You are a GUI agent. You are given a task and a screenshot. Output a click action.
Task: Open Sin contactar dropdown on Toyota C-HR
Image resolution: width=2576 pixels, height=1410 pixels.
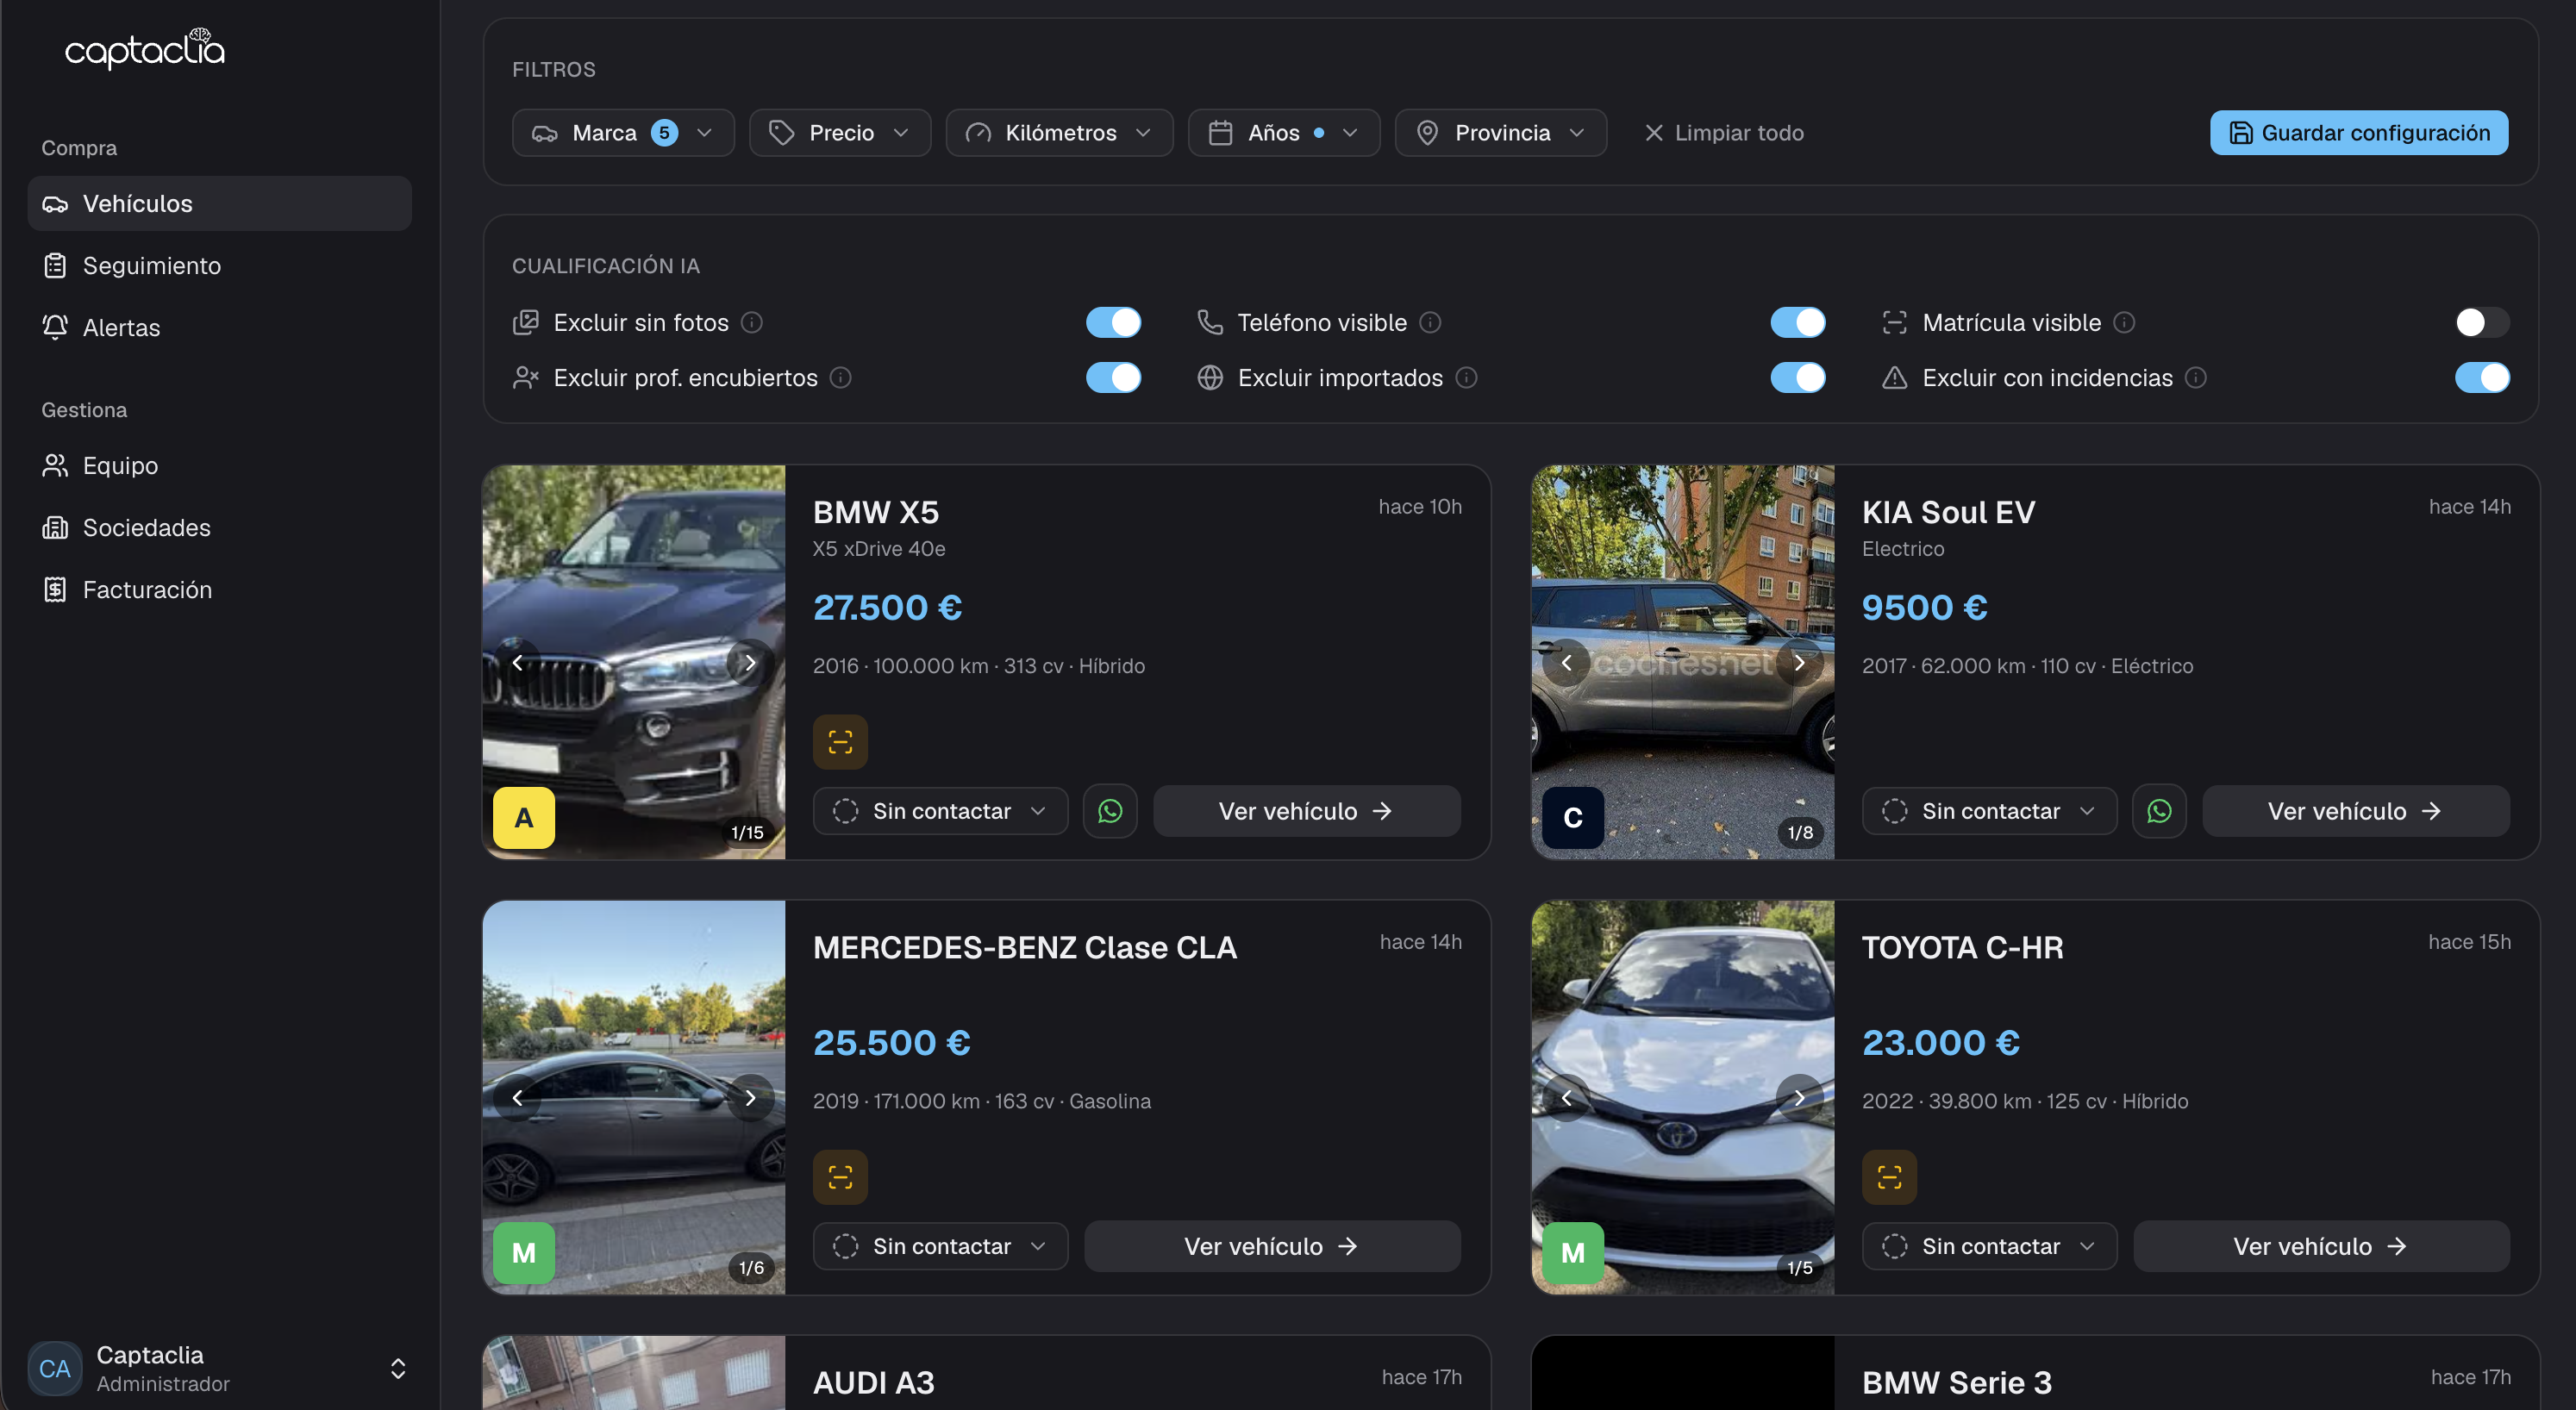[1989, 1246]
